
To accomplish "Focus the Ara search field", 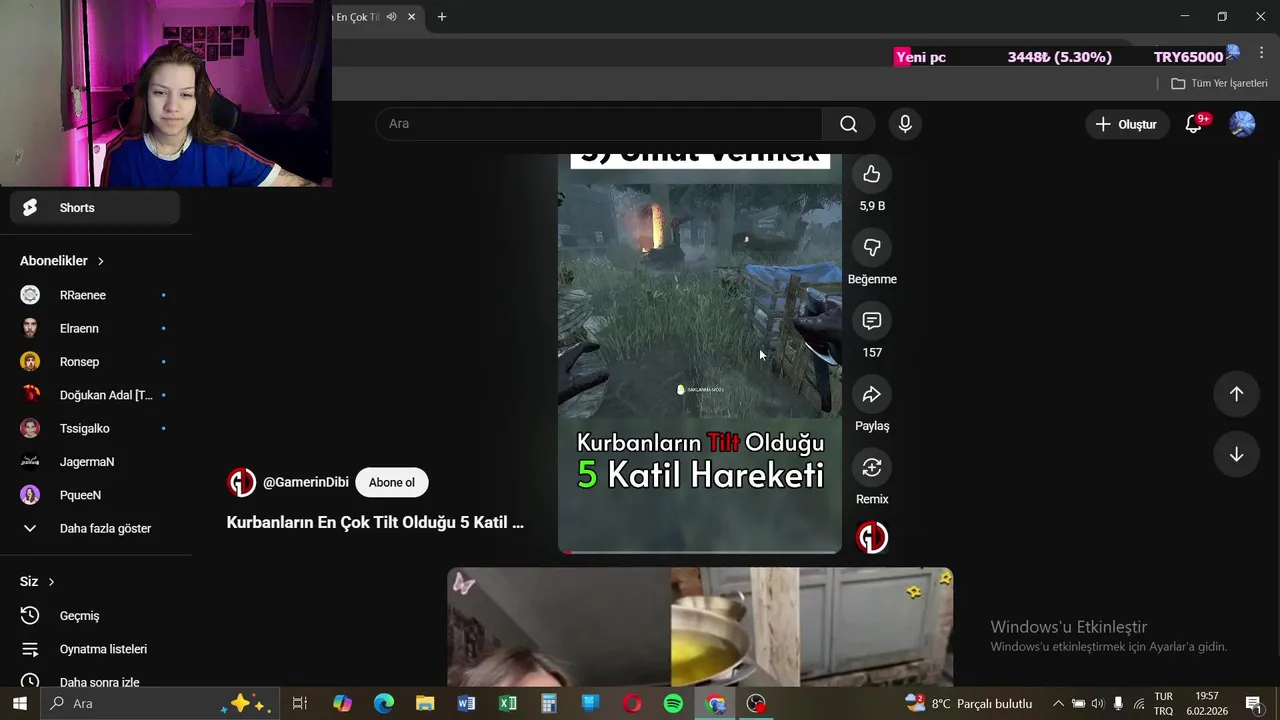I will point(600,124).
